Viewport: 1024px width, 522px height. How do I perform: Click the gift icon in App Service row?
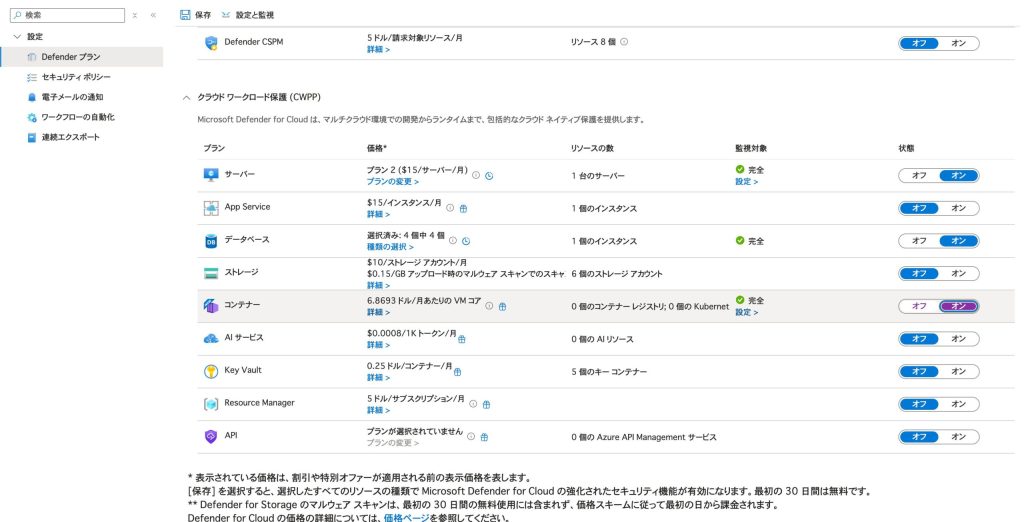click(x=464, y=208)
